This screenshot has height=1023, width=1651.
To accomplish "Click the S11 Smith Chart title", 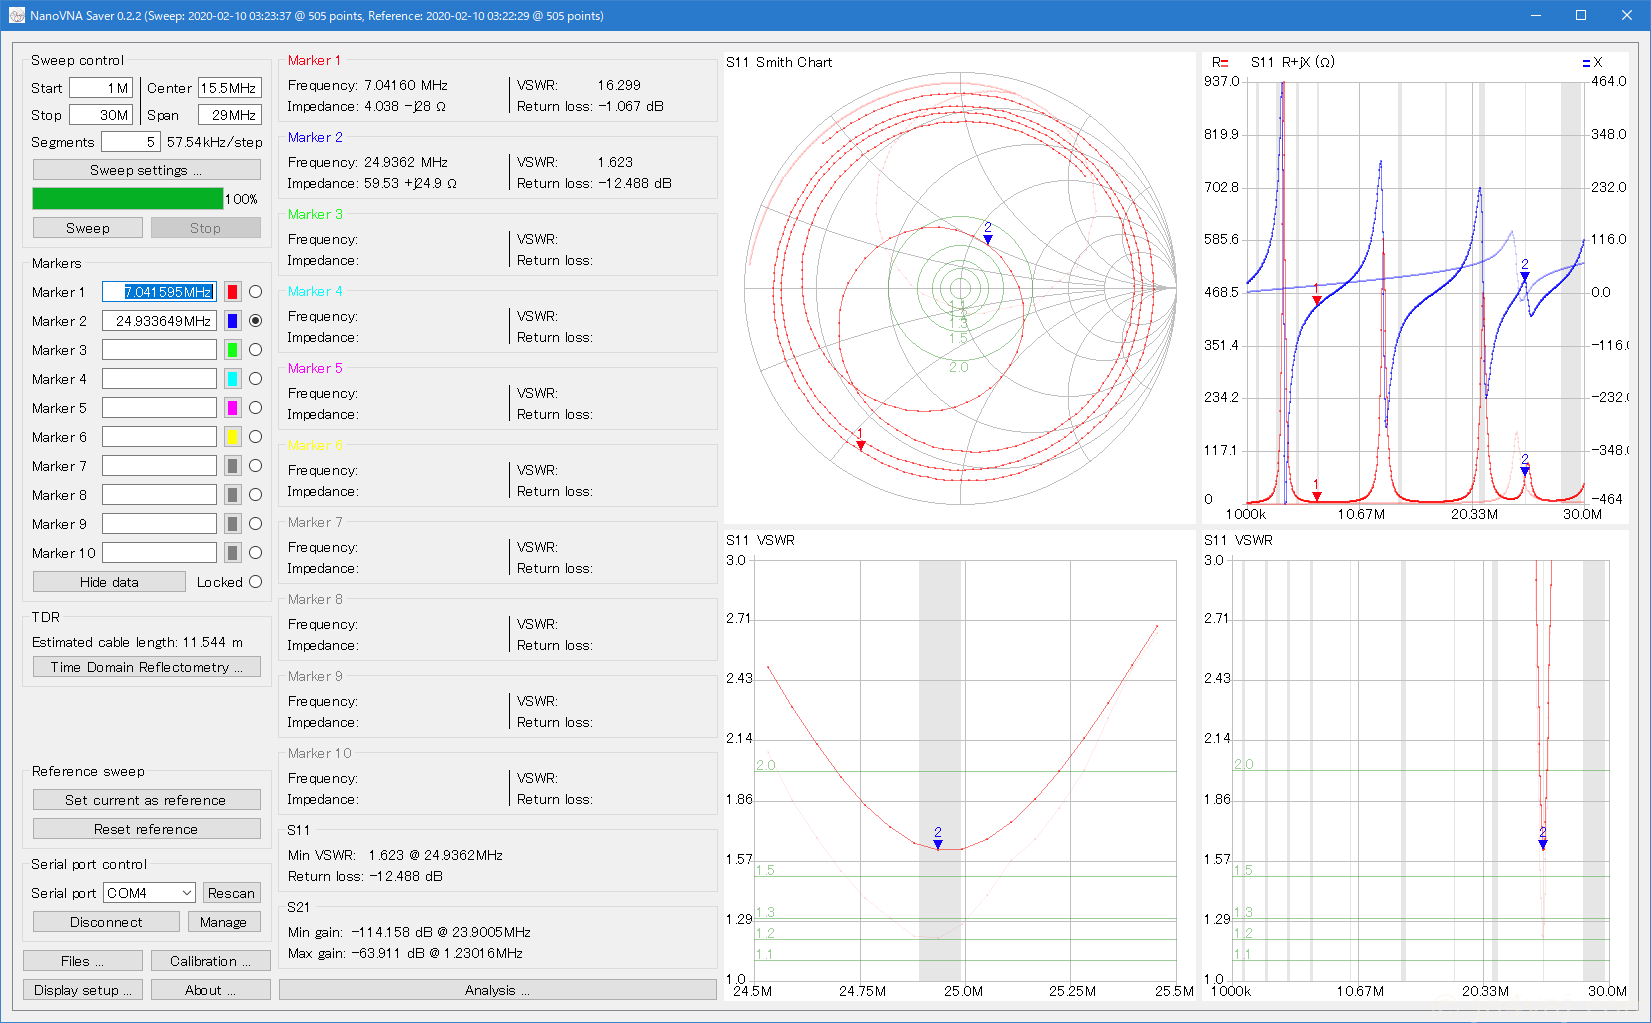I will point(779,62).
